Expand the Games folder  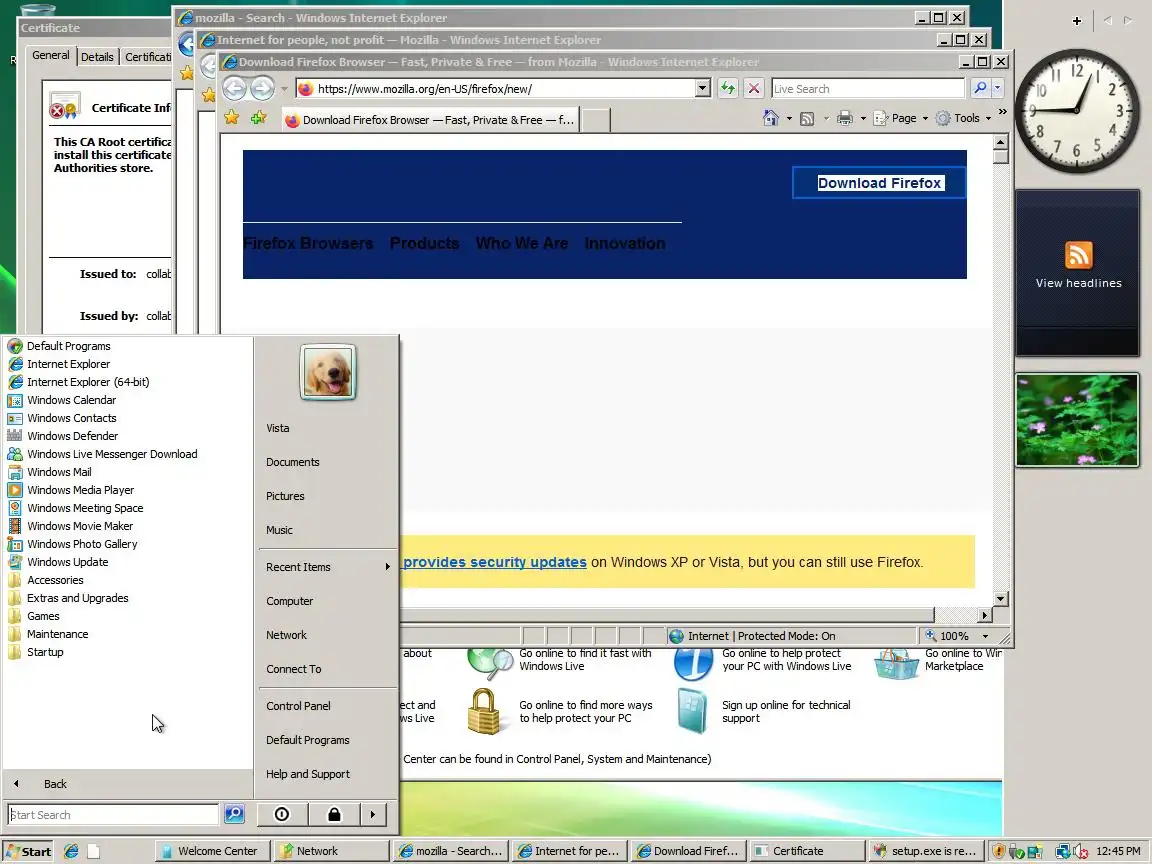coord(43,616)
